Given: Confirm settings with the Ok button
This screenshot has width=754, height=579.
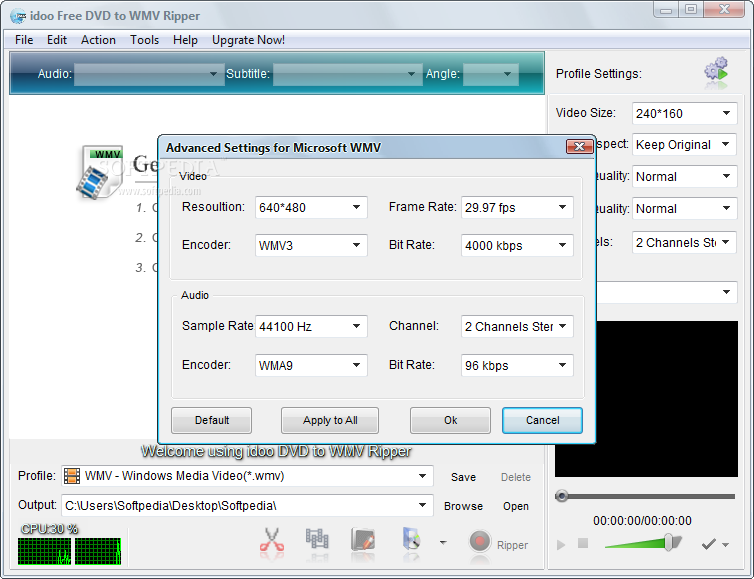Looking at the screenshot, I should click(x=450, y=420).
